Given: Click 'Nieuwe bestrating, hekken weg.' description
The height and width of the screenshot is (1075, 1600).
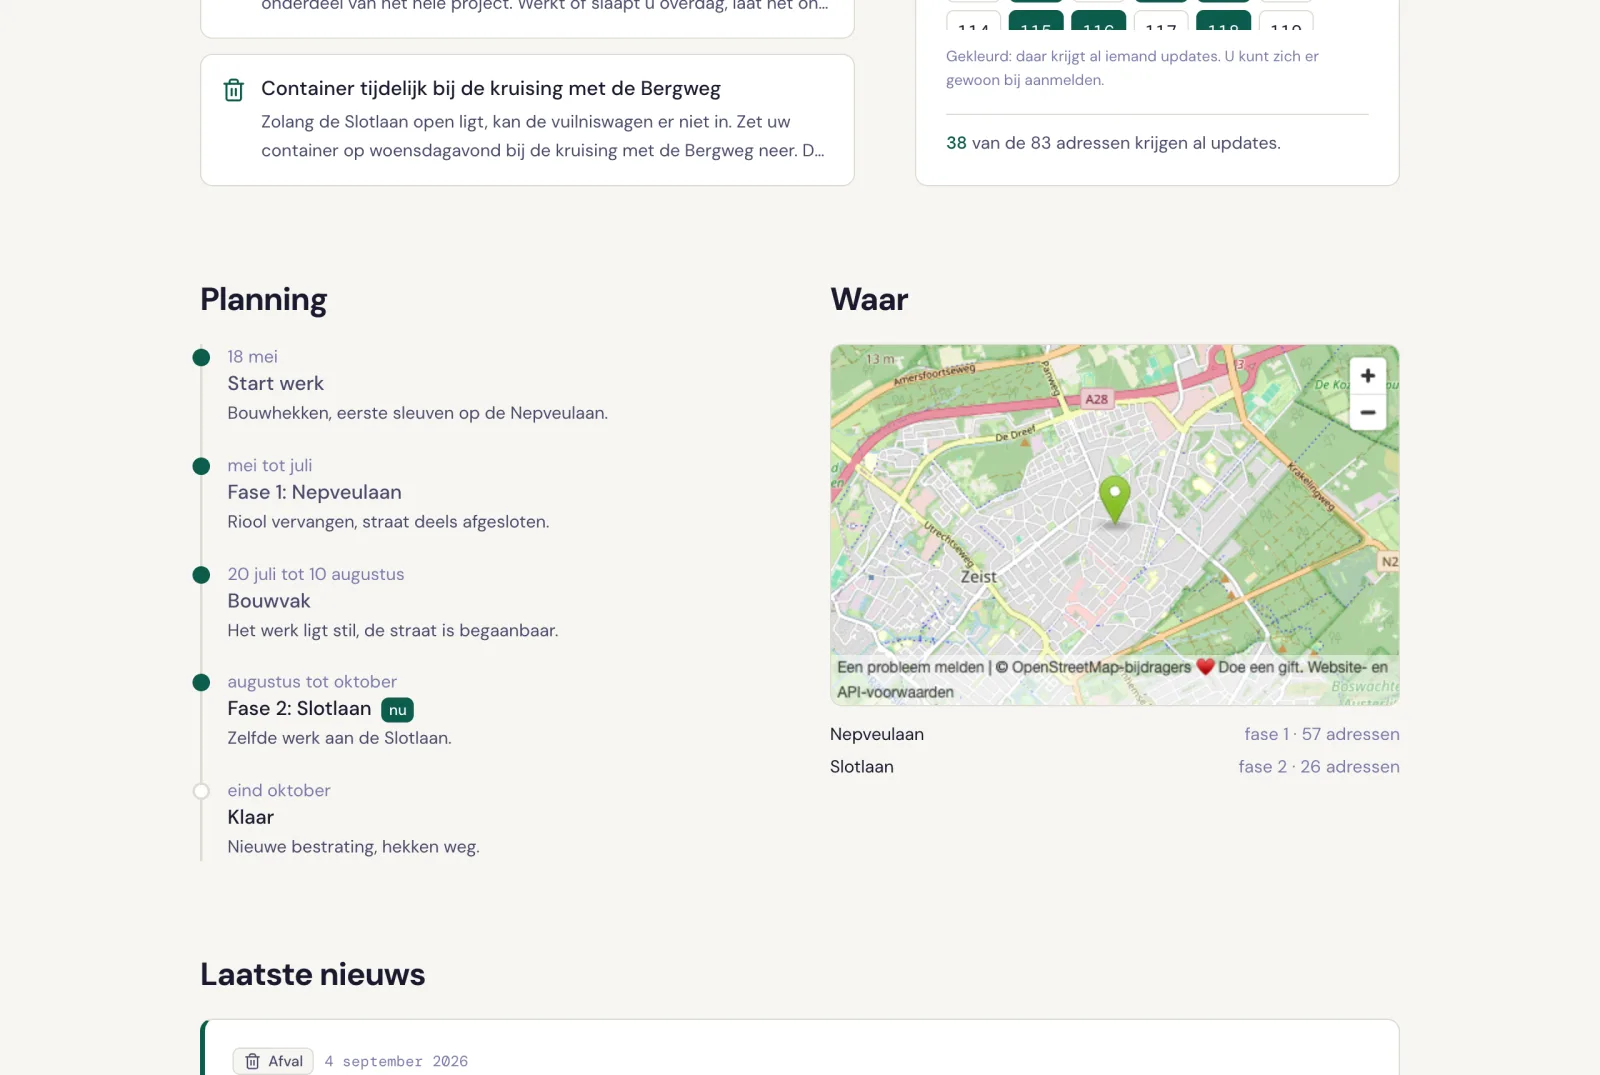Looking at the screenshot, I should [353, 847].
